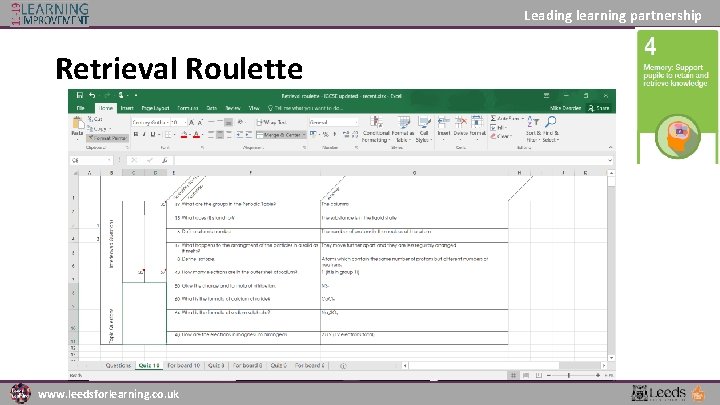
Task: Switch to the Data ribbon tab
Action: point(212,108)
